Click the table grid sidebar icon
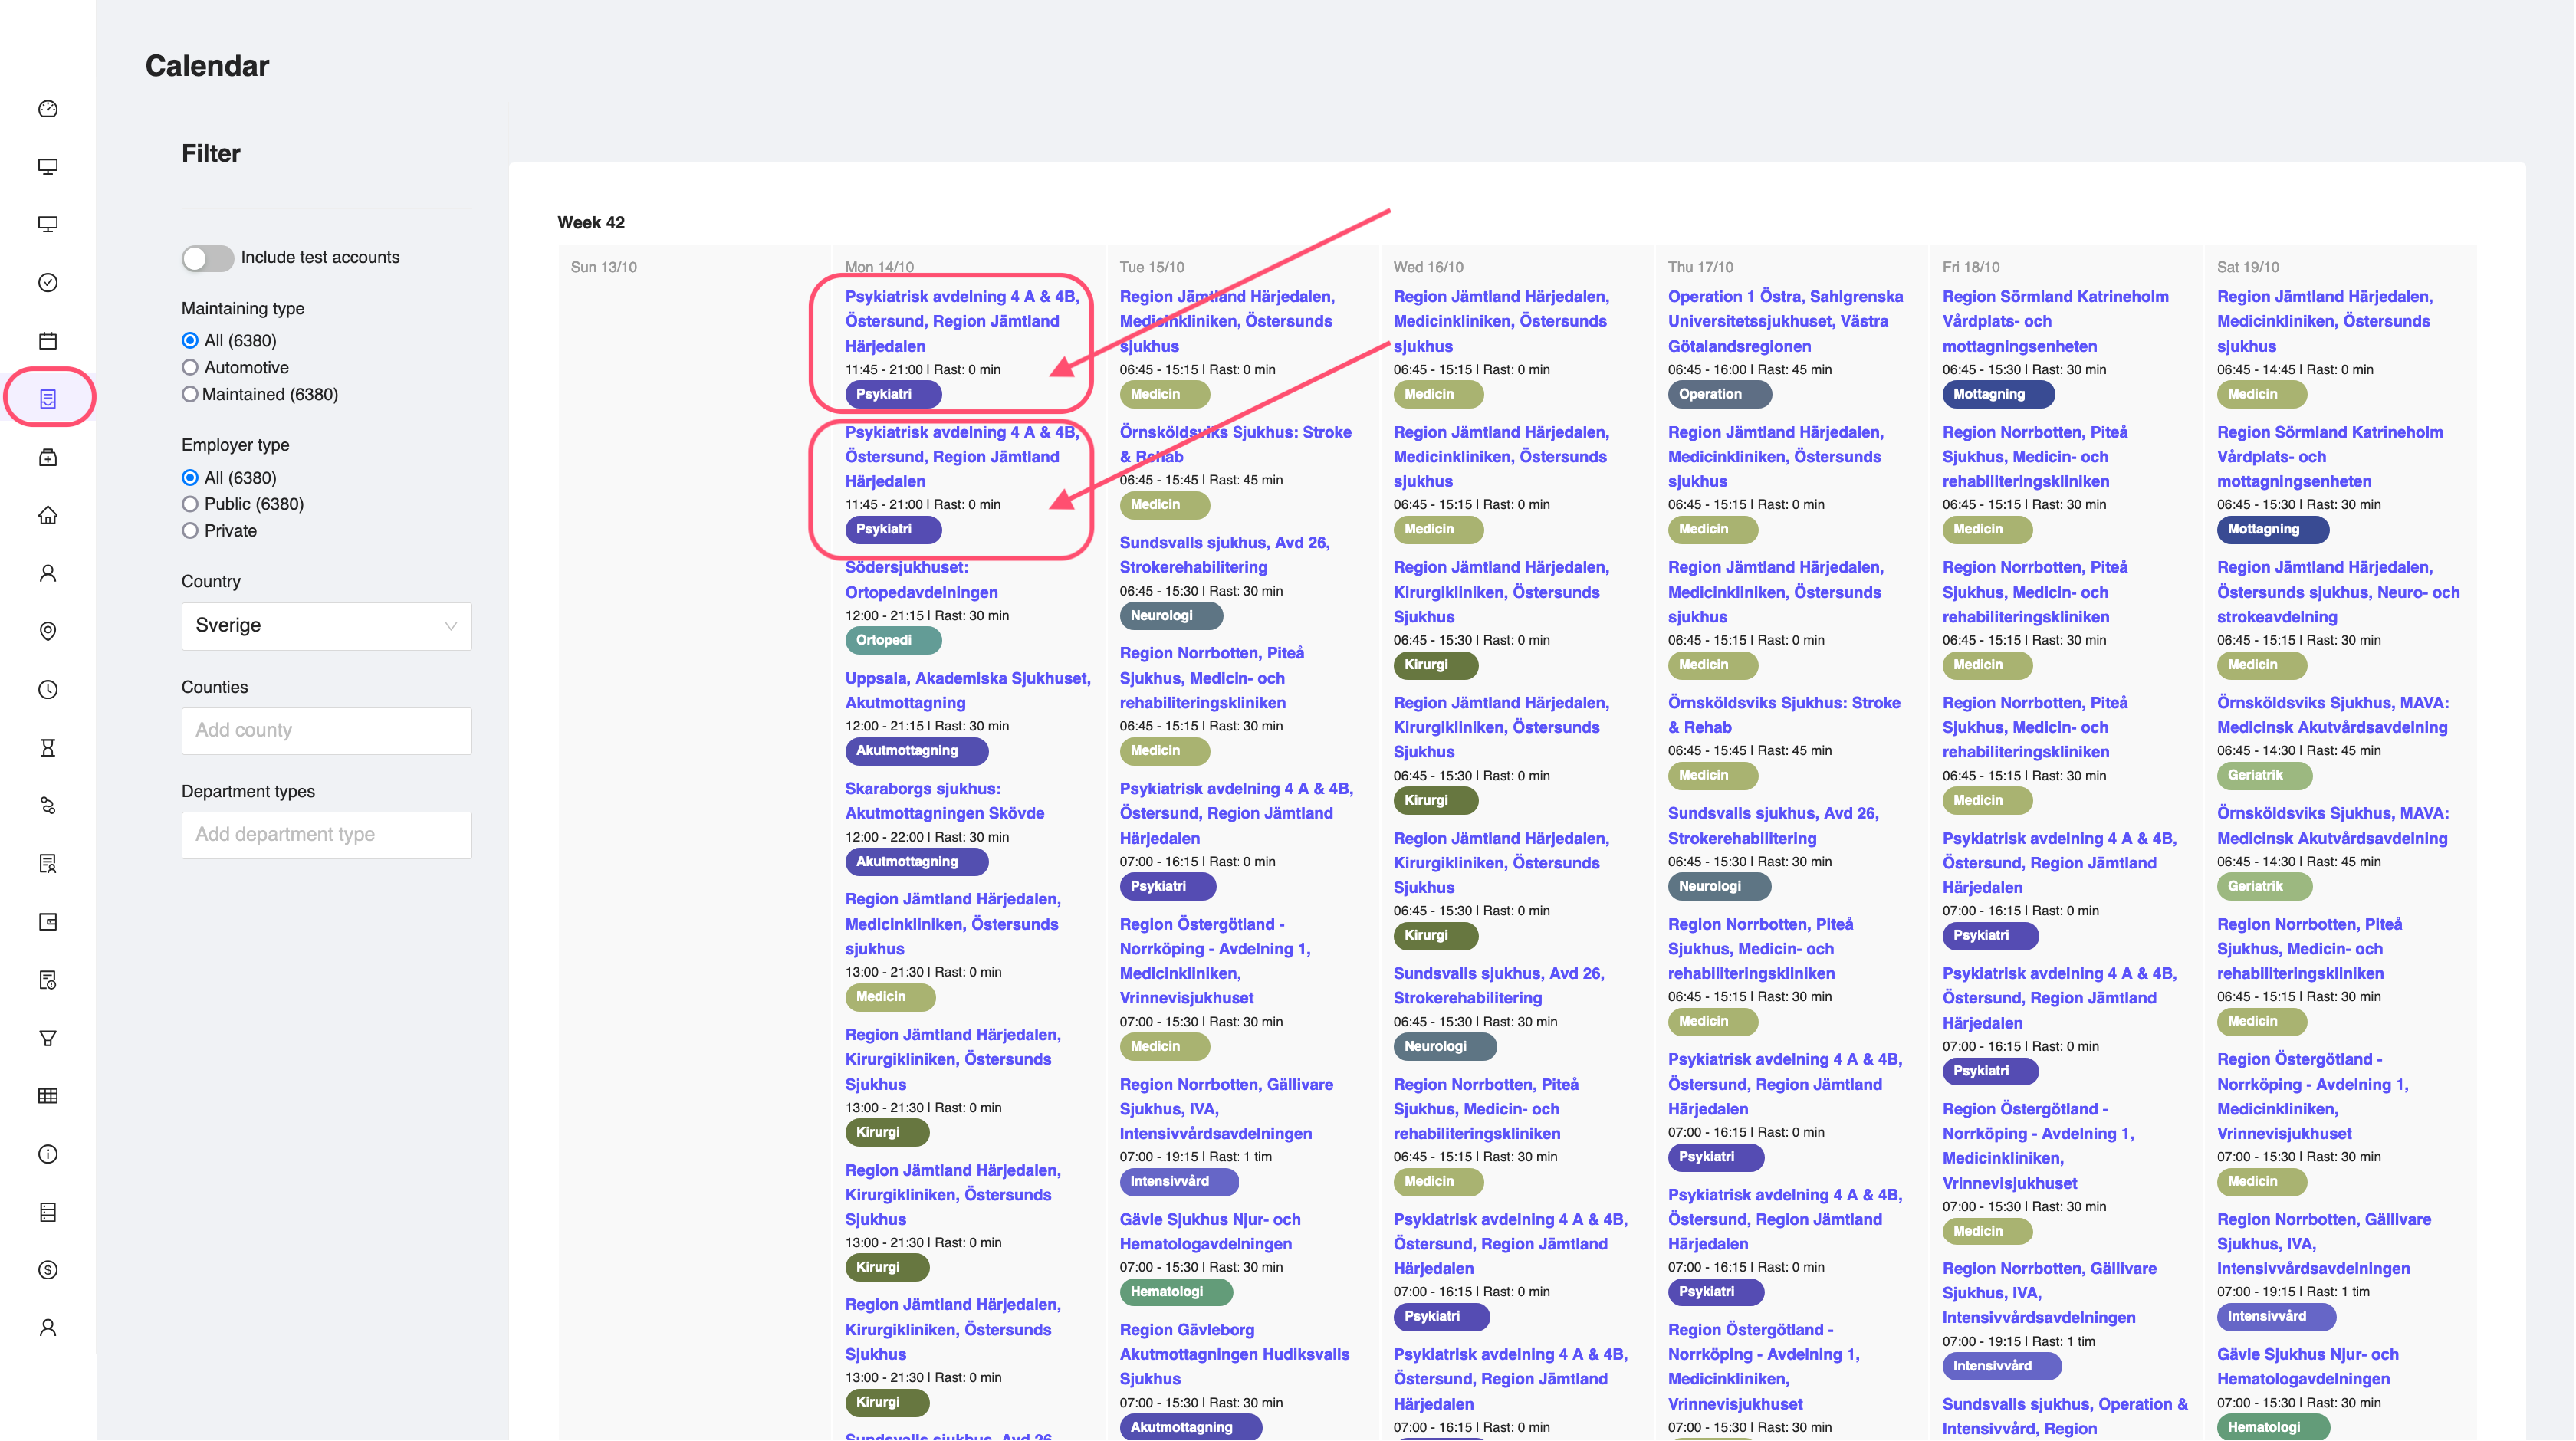The height and width of the screenshot is (1441, 2576). pos(47,1096)
